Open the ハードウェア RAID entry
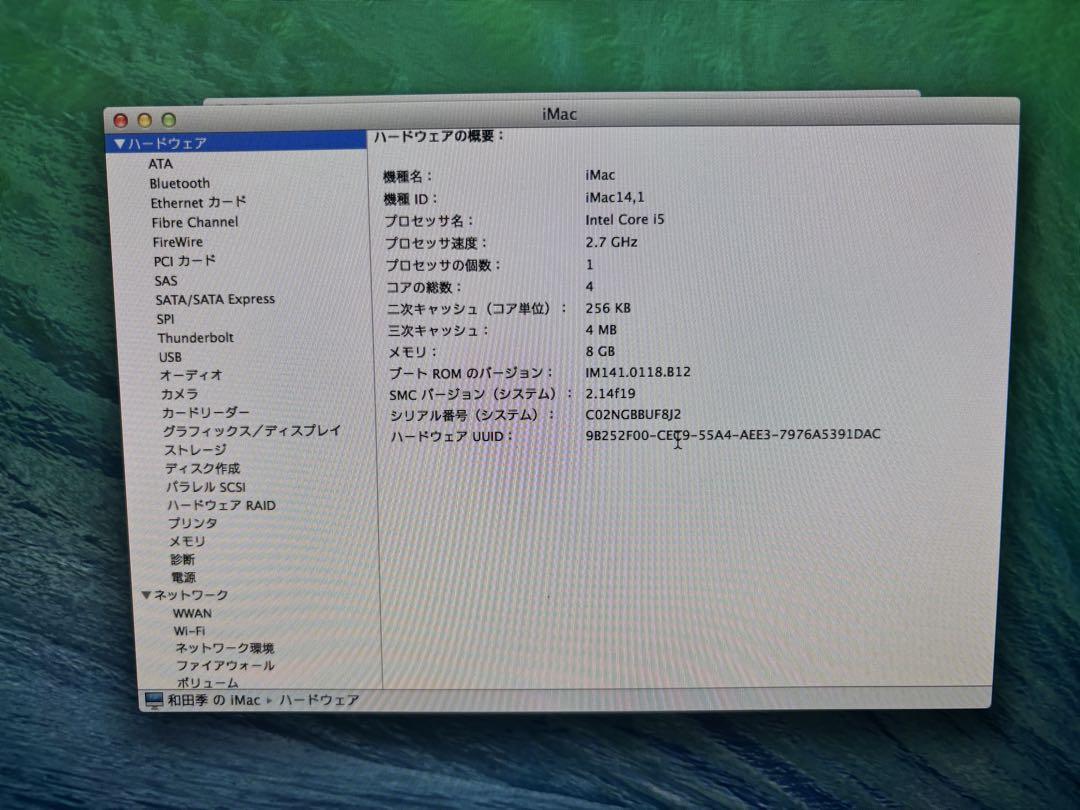 coord(221,506)
